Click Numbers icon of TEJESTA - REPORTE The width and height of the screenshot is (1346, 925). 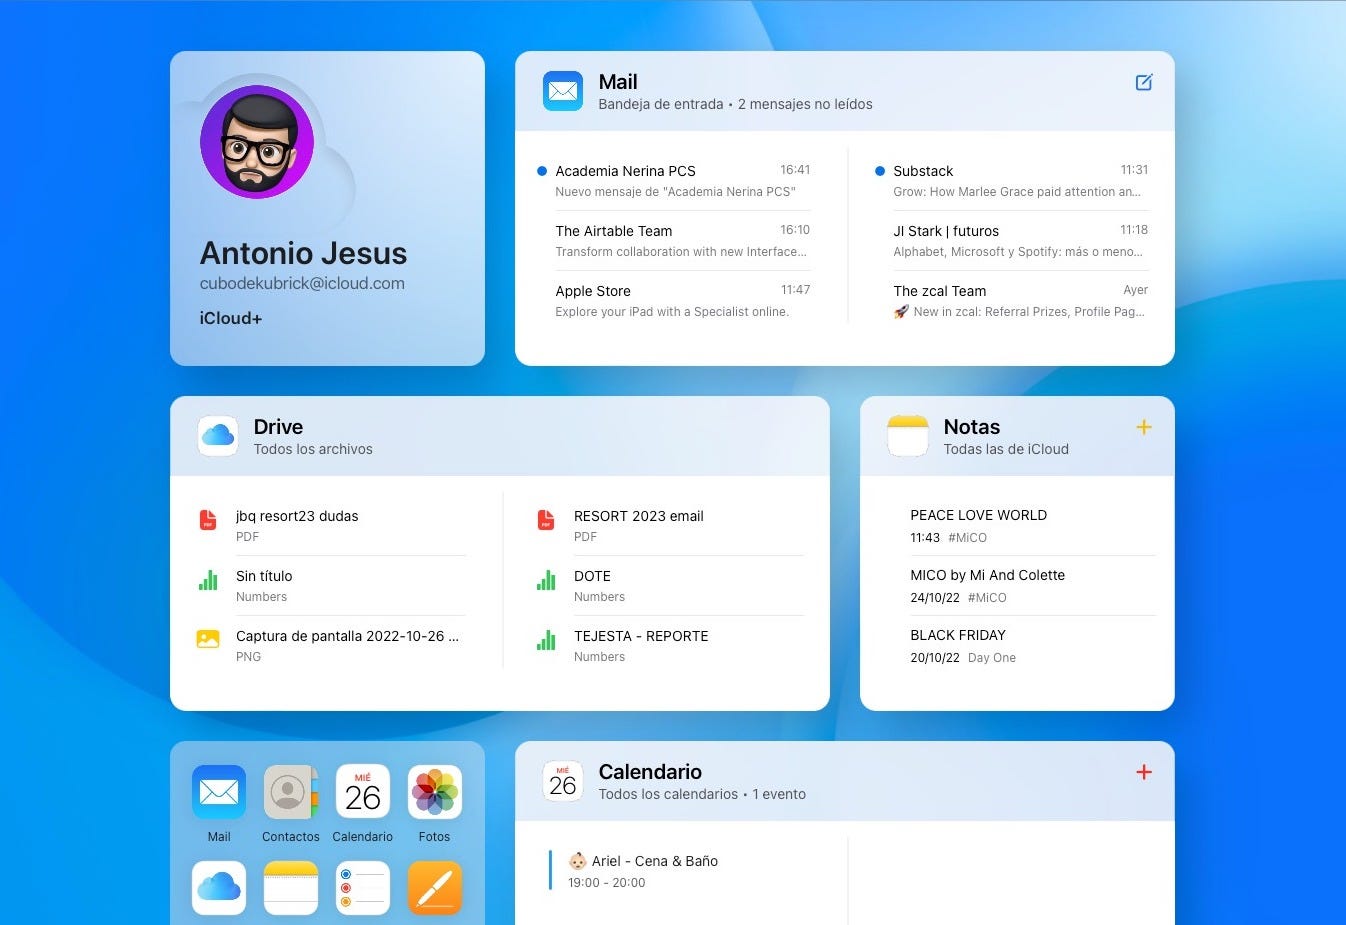coord(546,640)
